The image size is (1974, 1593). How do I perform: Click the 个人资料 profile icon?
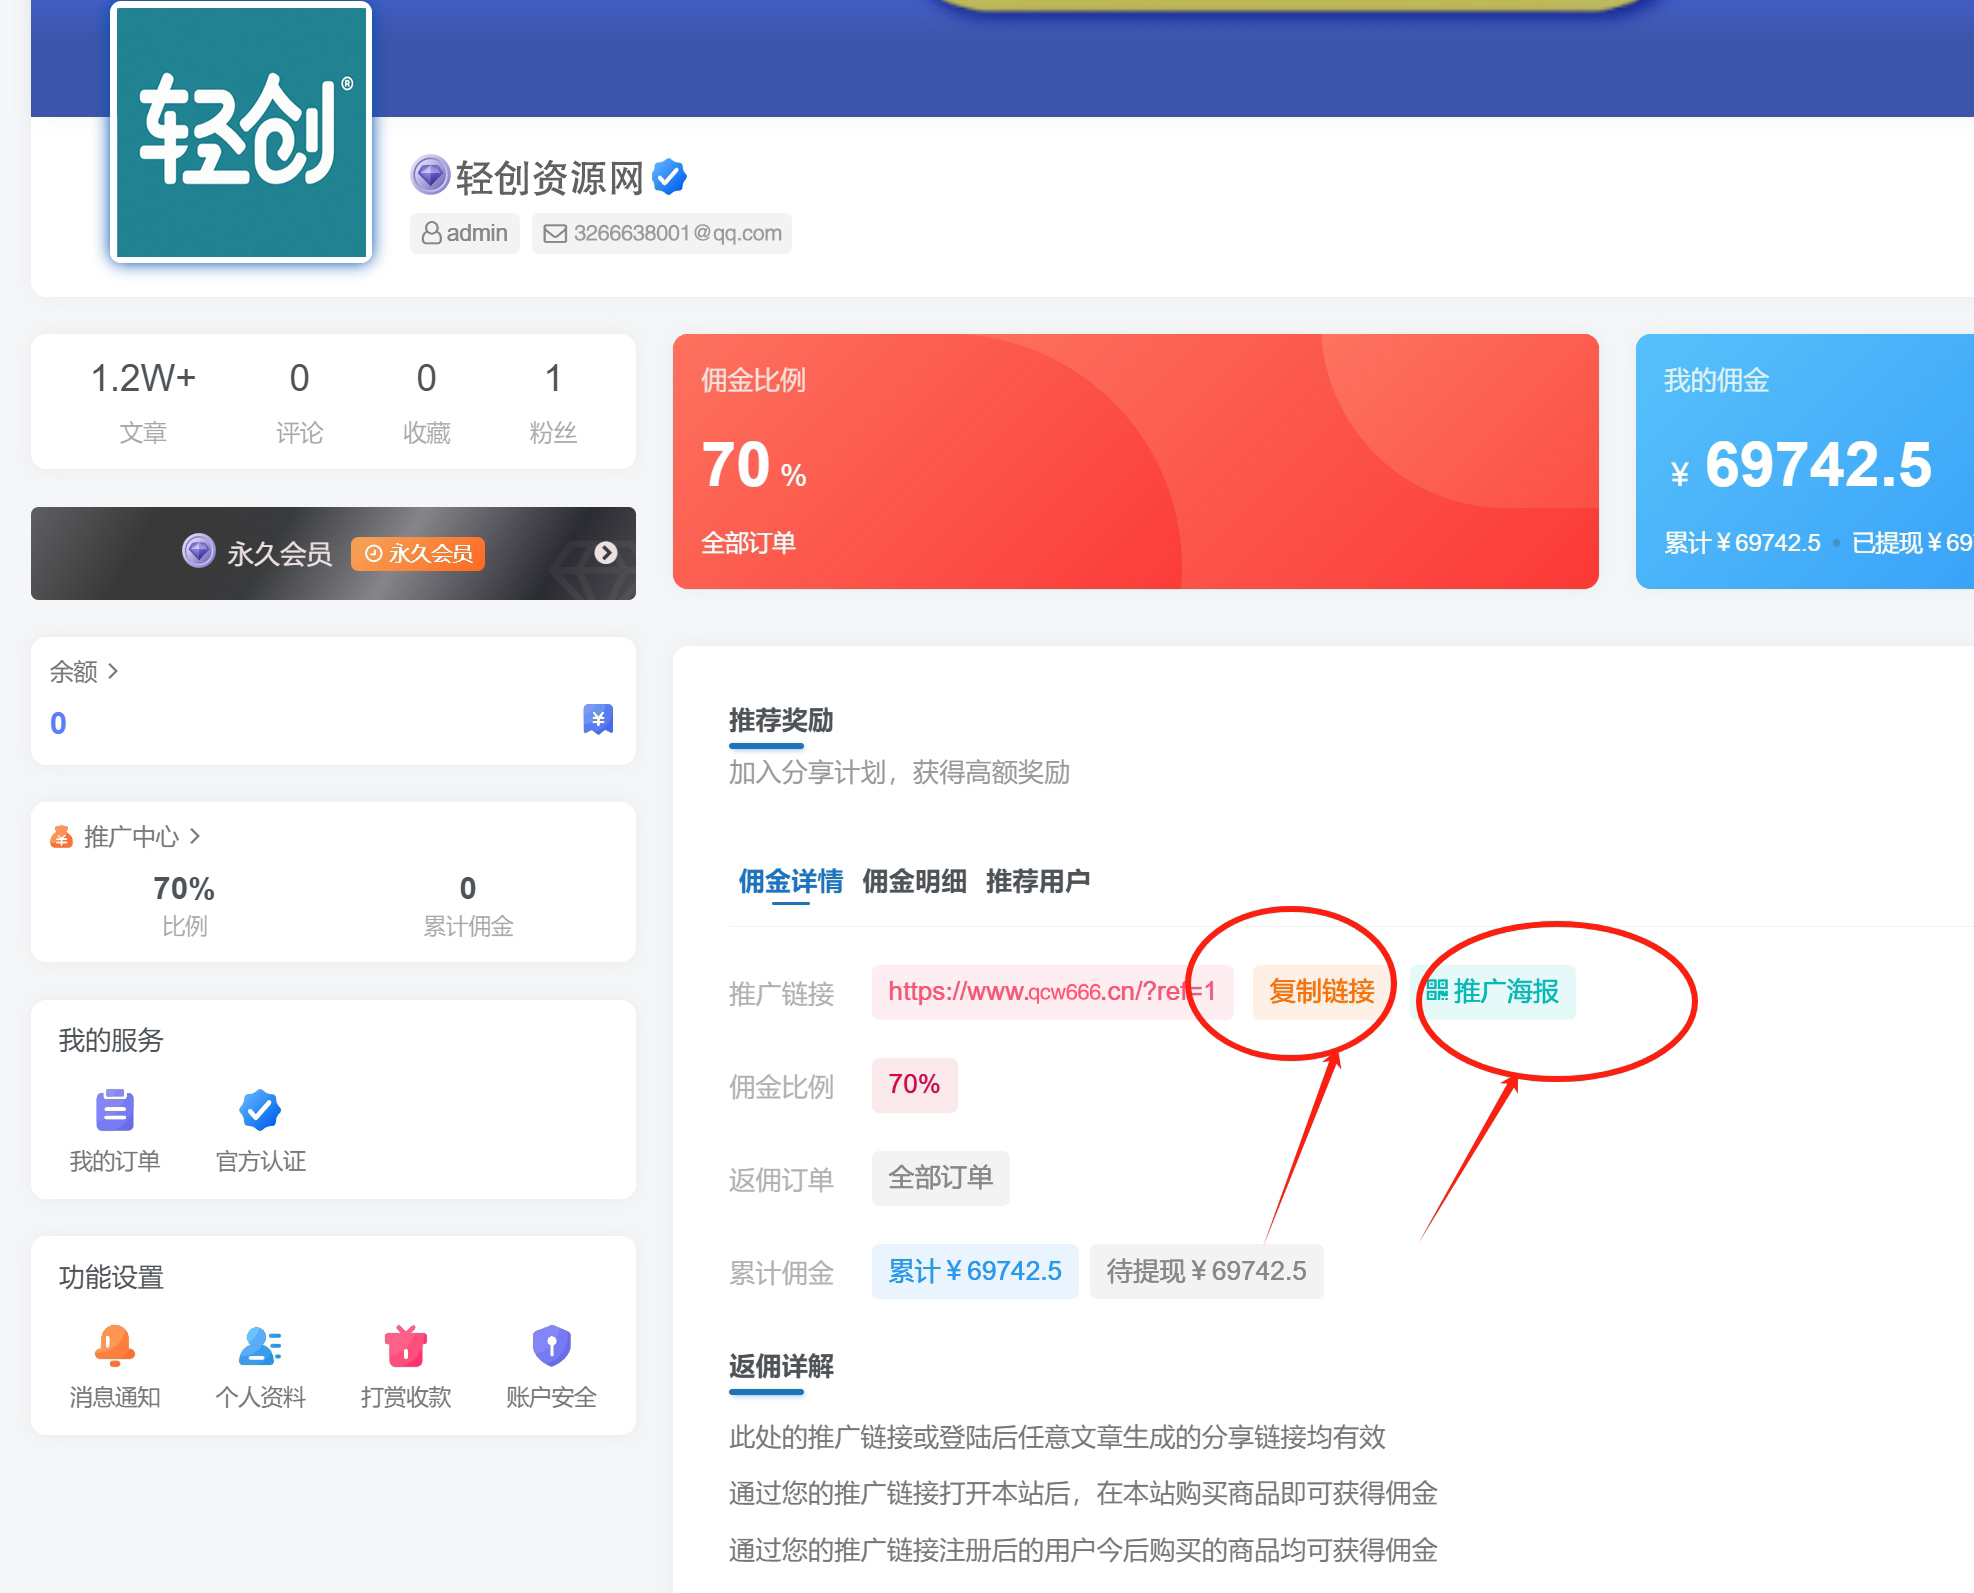pos(260,1345)
